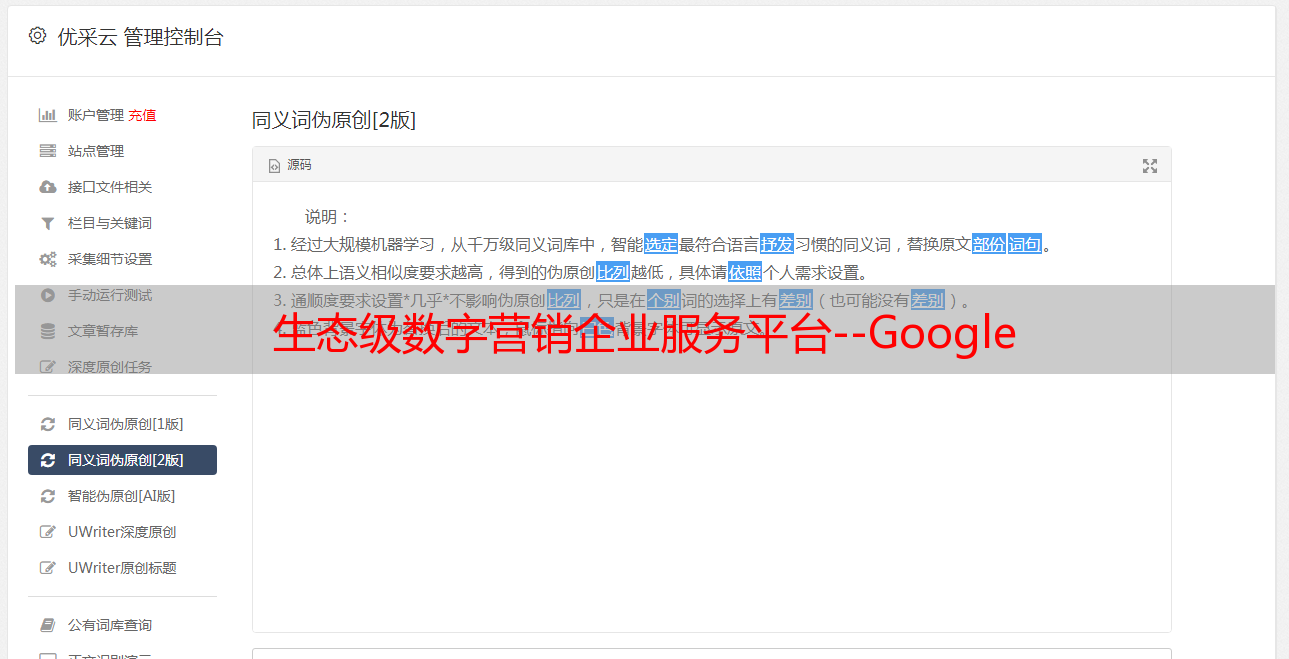Click the server icon next to 站点管理
This screenshot has width=1289, height=659.
(47, 151)
